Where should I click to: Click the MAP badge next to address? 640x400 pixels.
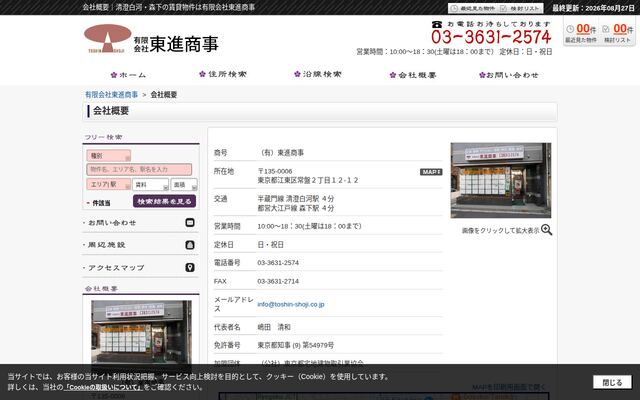pos(431,172)
